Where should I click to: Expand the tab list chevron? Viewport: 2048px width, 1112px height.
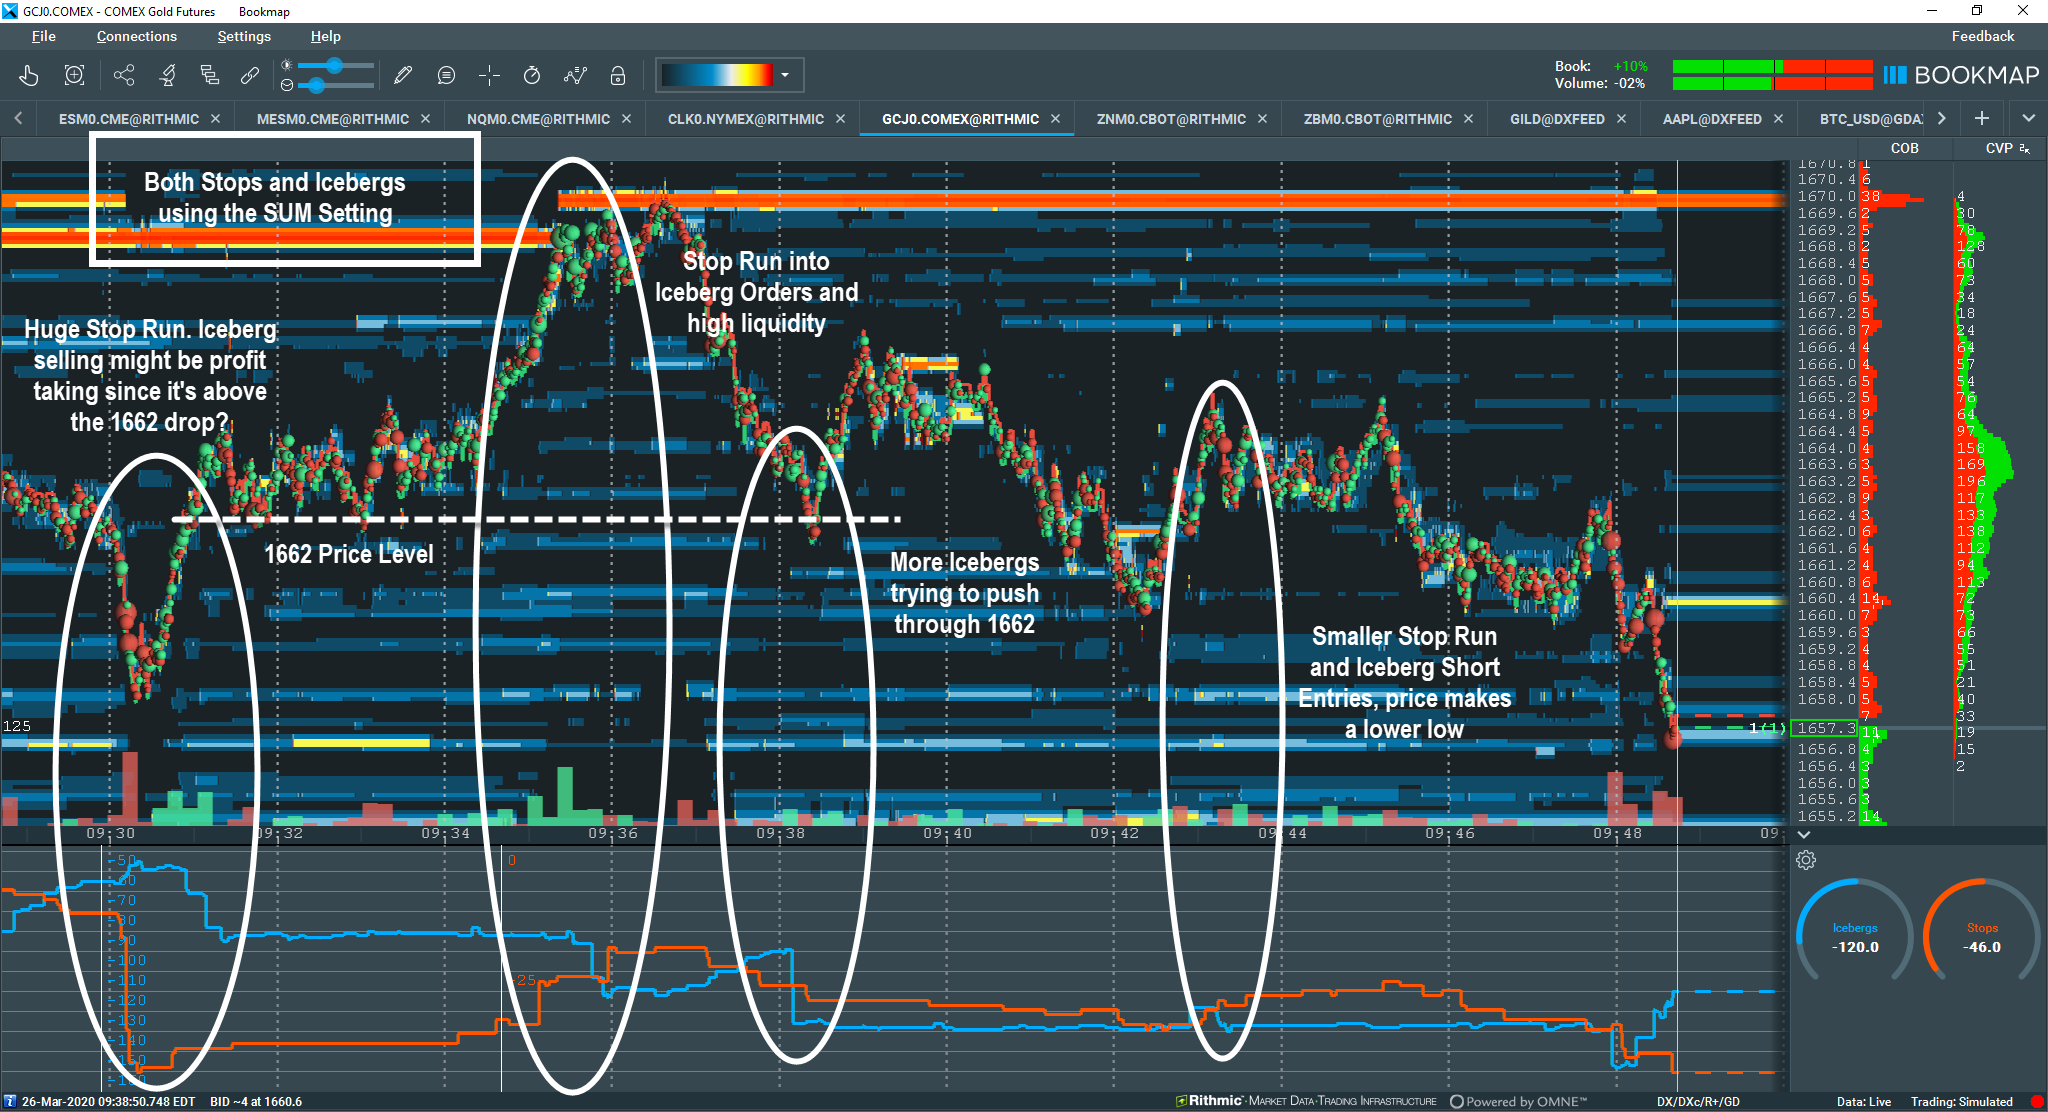point(2029,118)
